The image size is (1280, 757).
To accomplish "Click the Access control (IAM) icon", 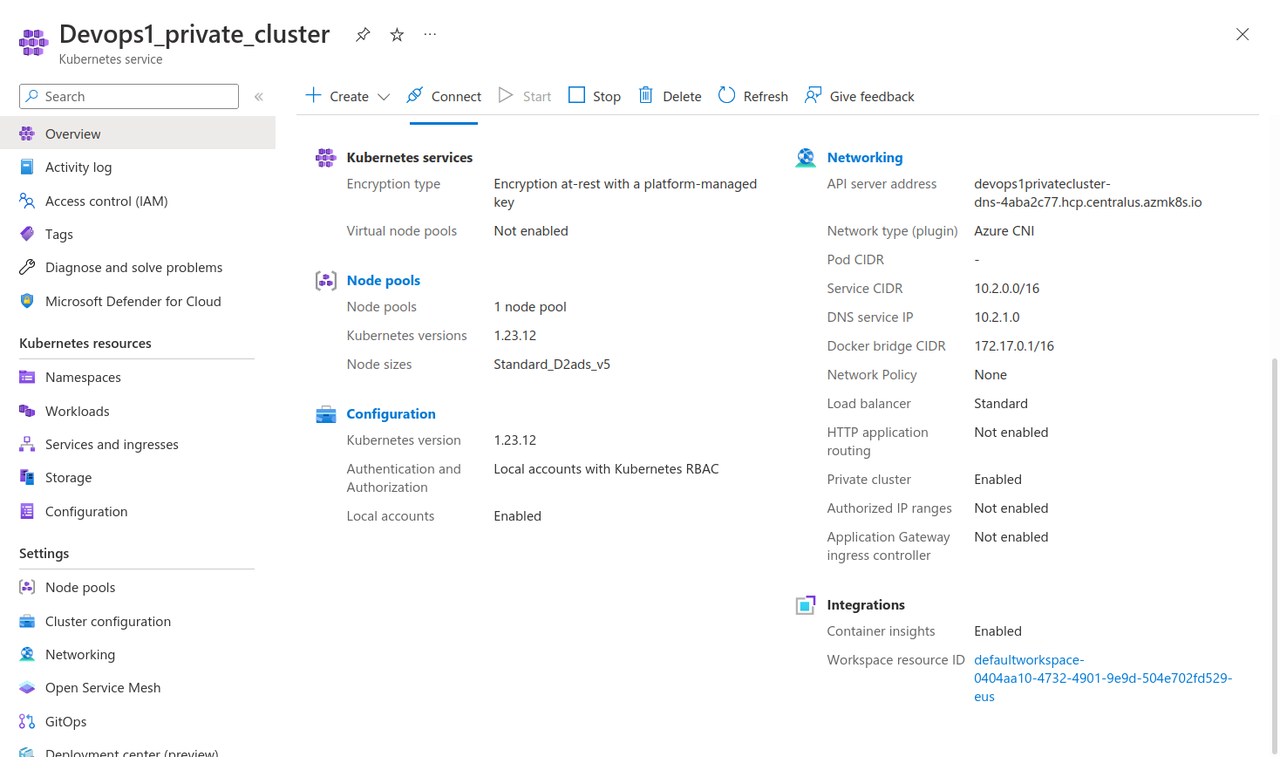I will [27, 200].
